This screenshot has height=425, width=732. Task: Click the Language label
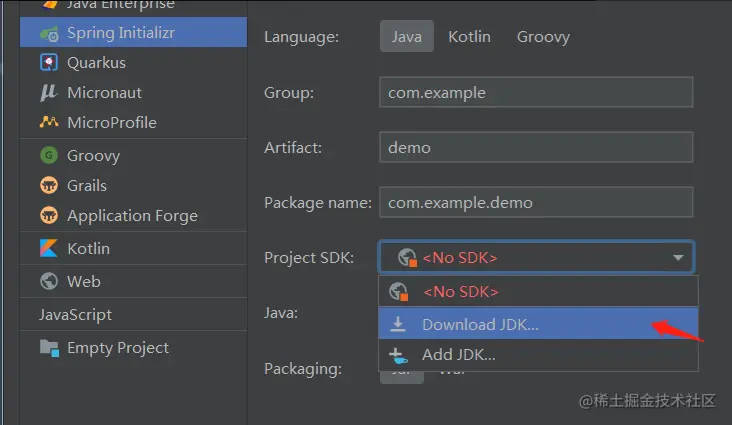[x=302, y=37]
